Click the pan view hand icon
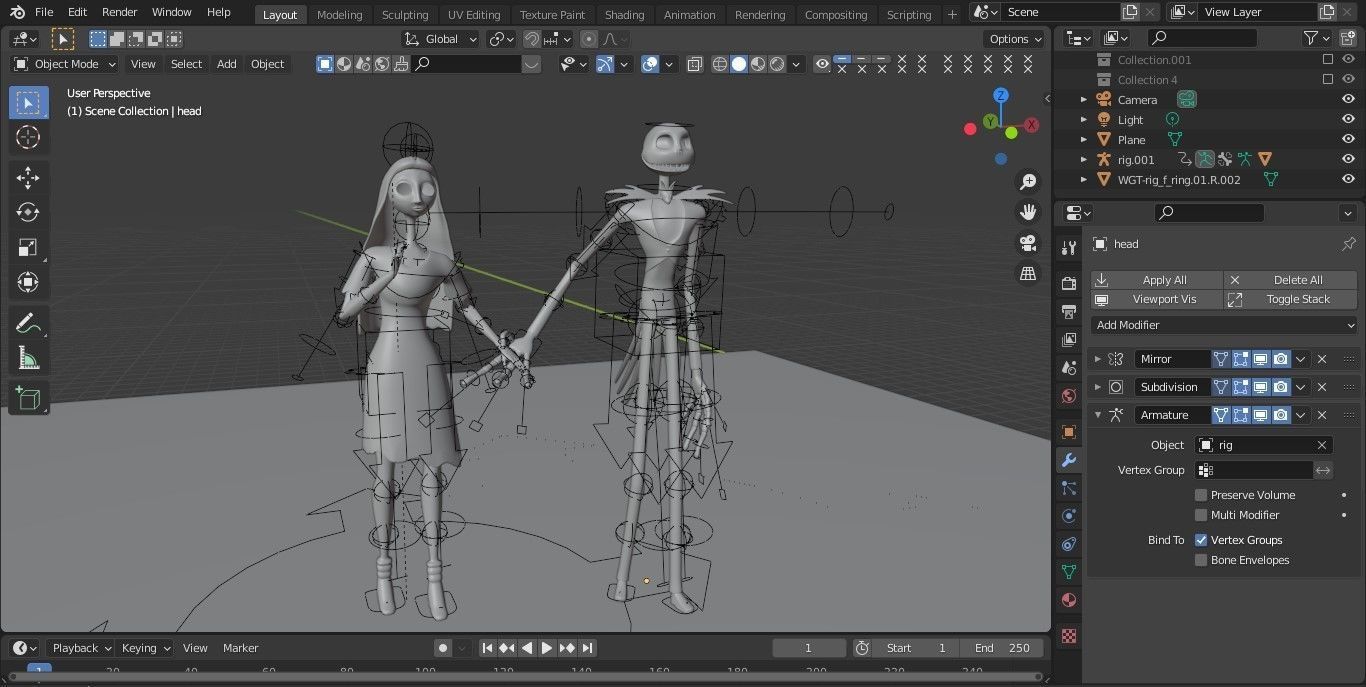This screenshot has height=687, width=1366. point(1027,212)
